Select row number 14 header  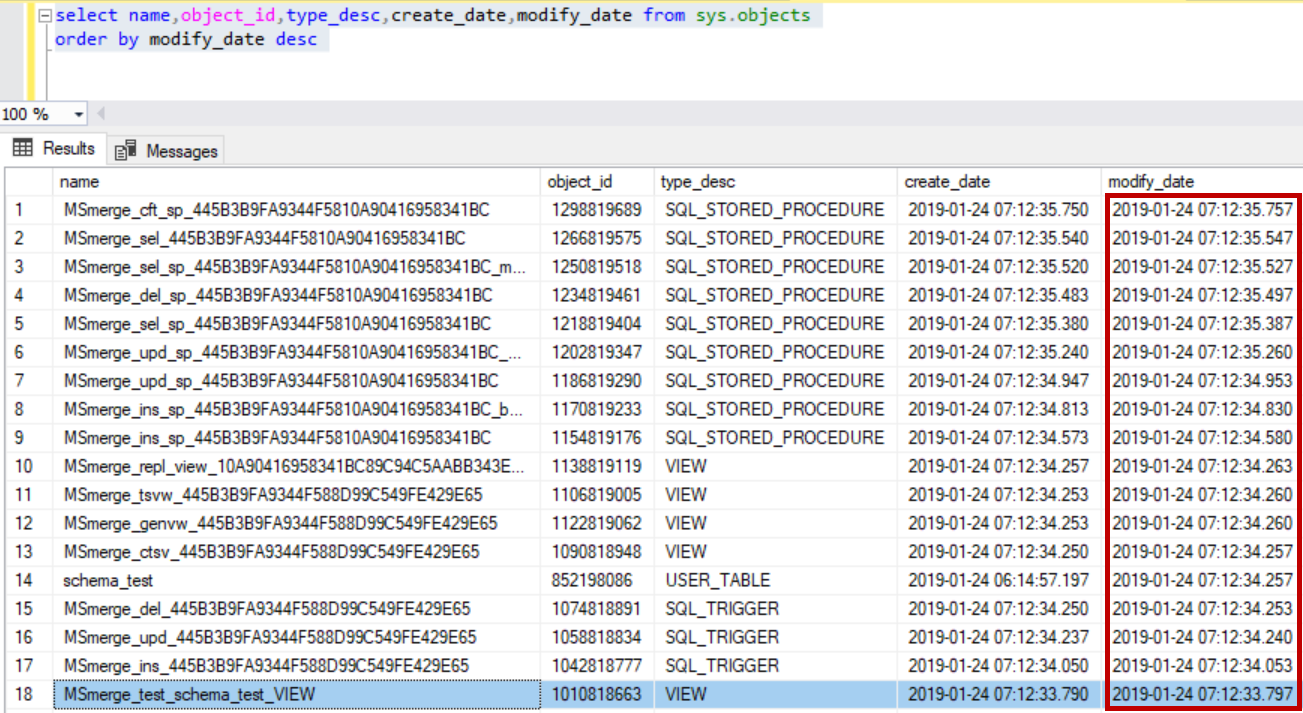[28, 580]
